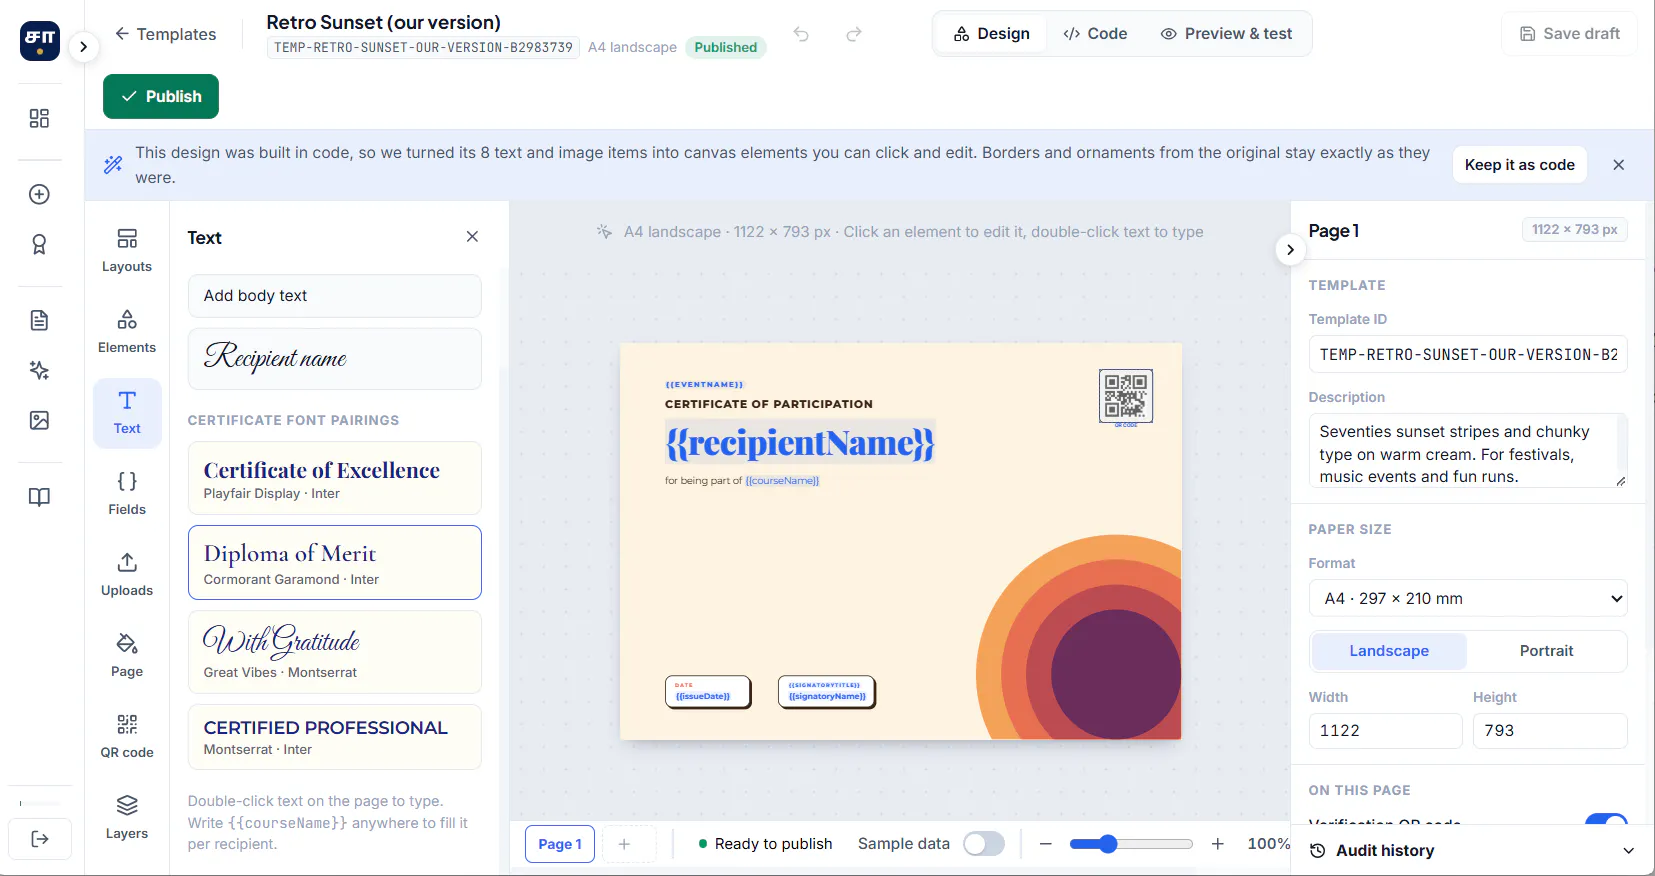This screenshot has width=1655, height=876.
Task: Switch to the Preview & test tab
Action: coord(1226,34)
